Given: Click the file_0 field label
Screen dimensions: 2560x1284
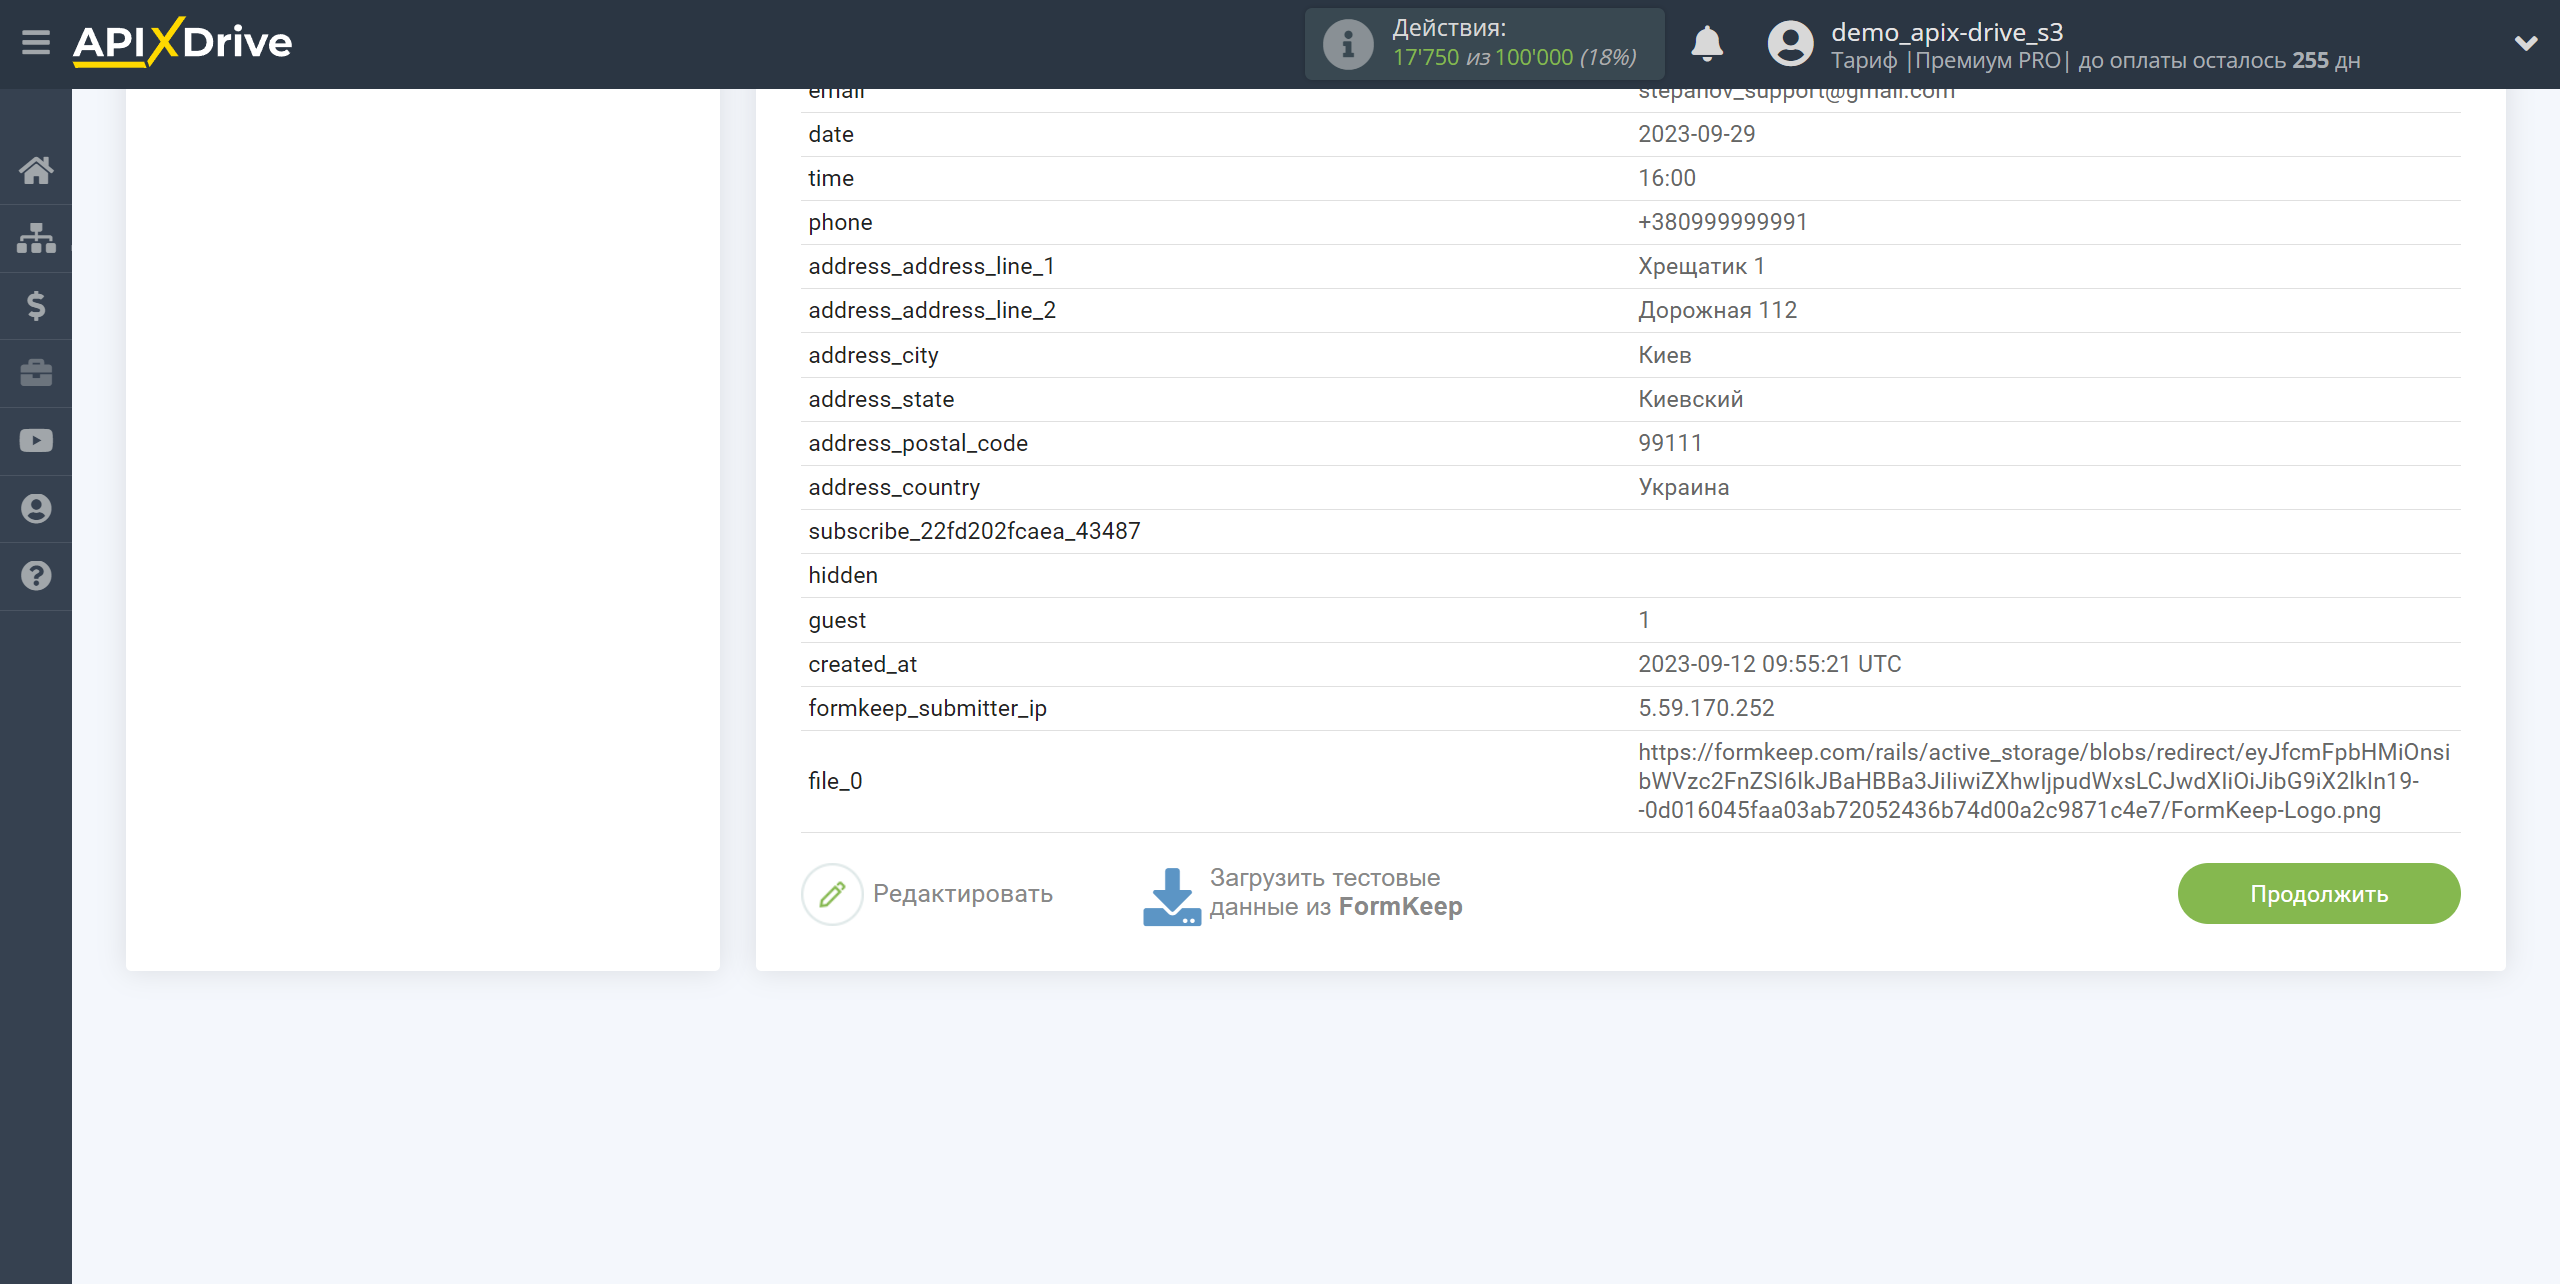Looking at the screenshot, I should 835,781.
